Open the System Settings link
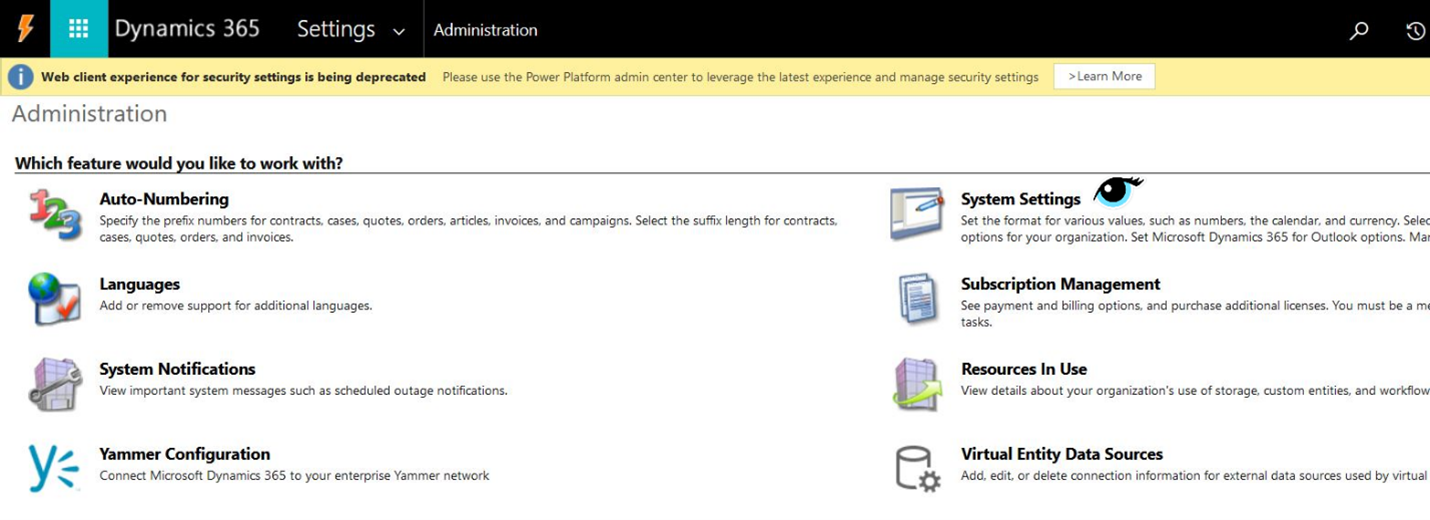 pyautogui.click(x=1021, y=199)
